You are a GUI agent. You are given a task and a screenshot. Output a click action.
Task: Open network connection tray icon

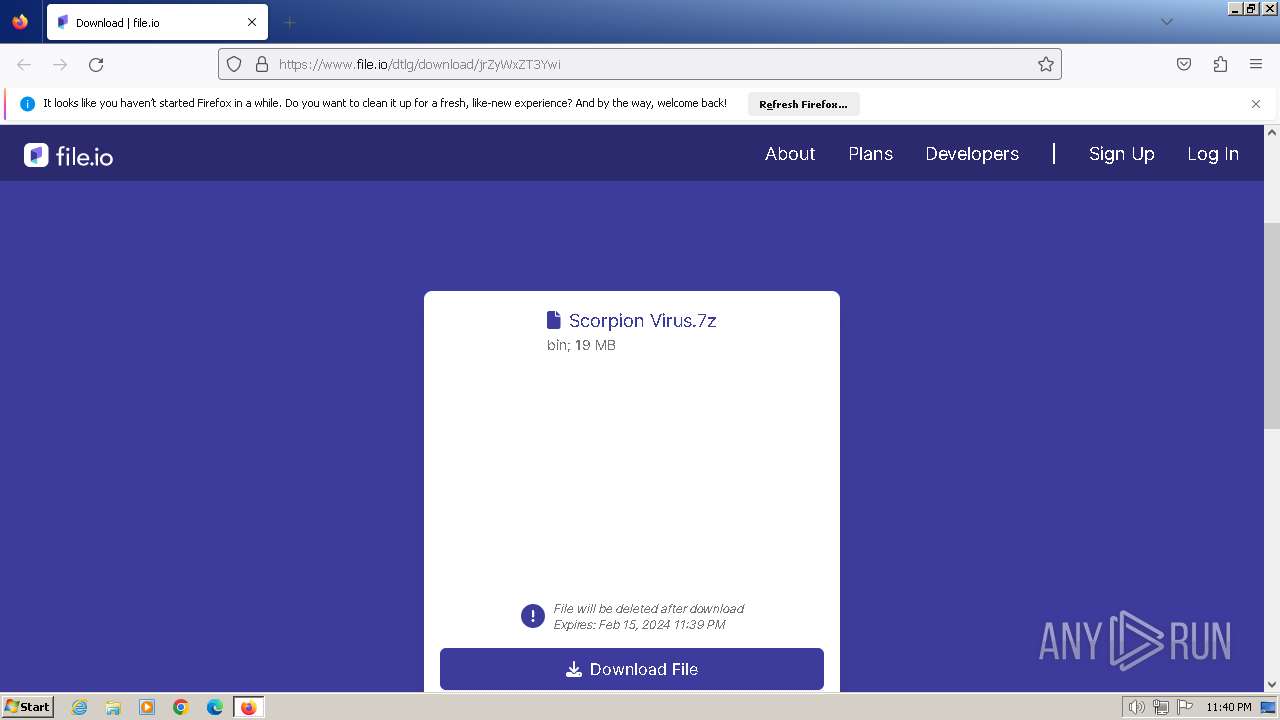(1161, 707)
